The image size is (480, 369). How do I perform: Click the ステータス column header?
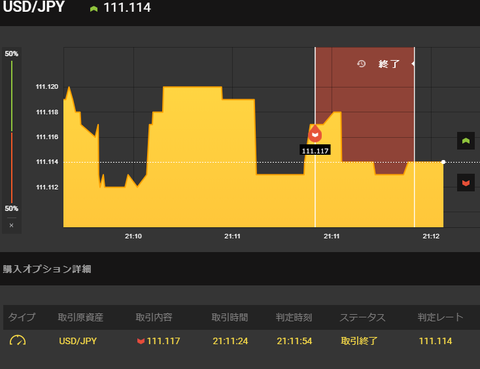pos(363,317)
